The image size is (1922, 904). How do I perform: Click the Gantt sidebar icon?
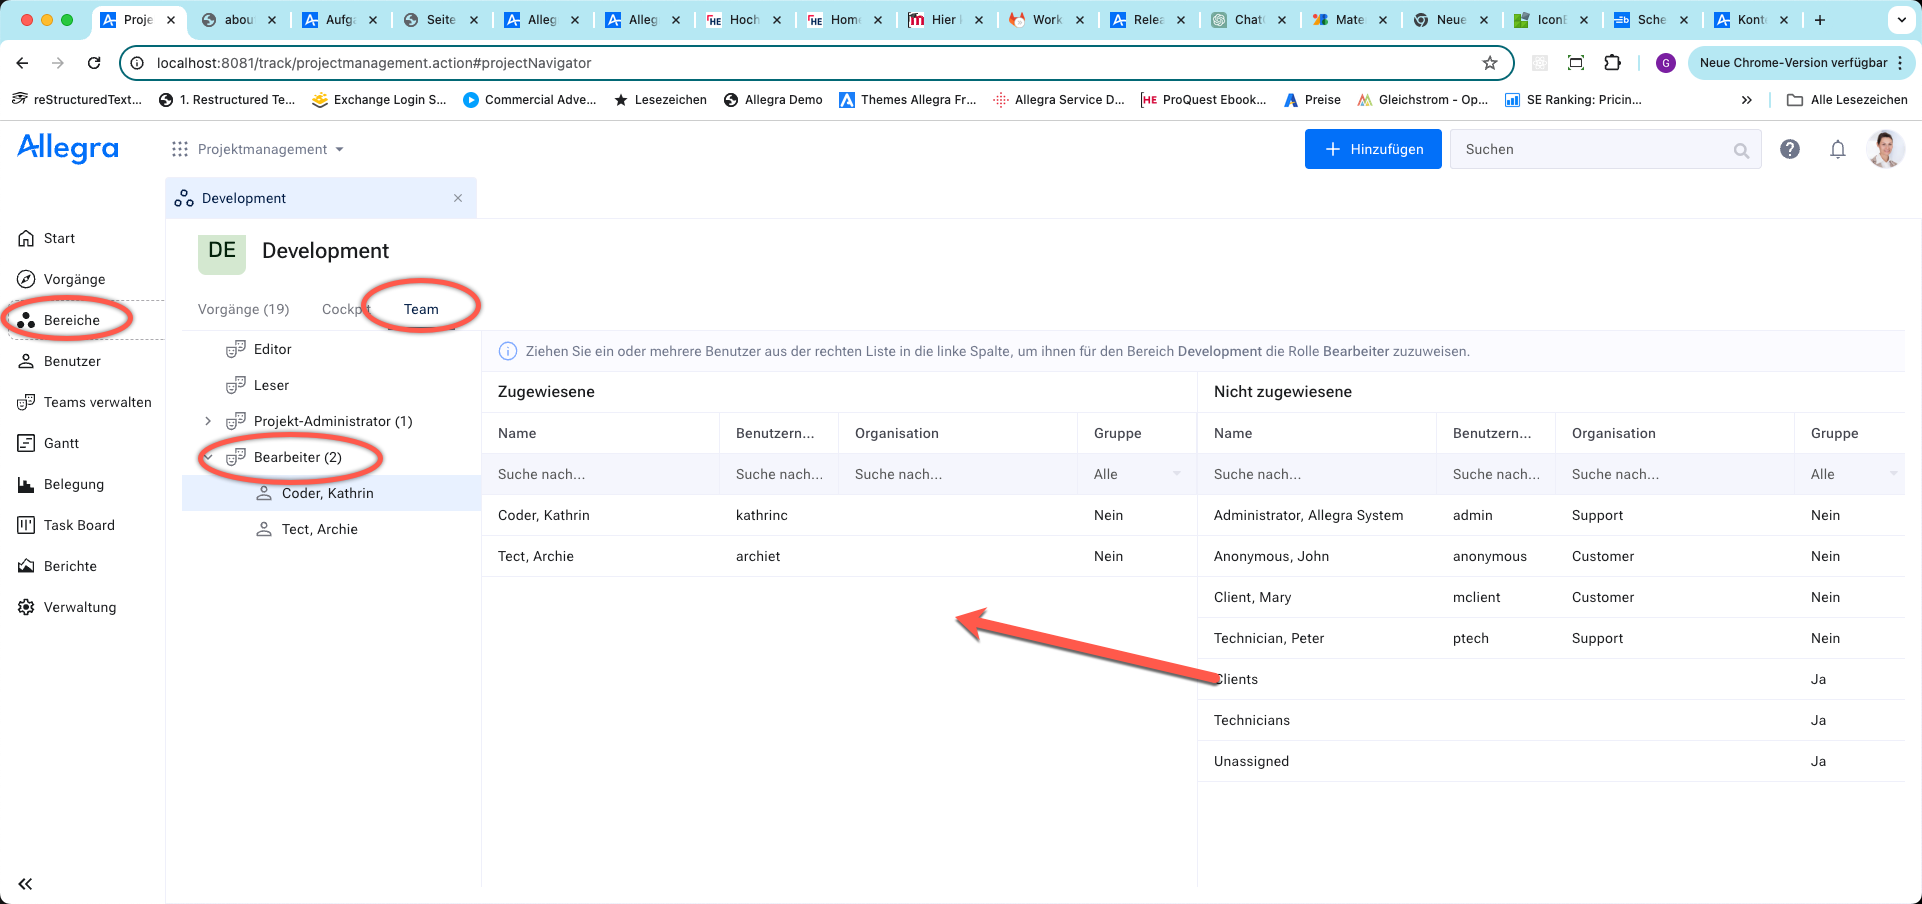pyautogui.click(x=27, y=443)
